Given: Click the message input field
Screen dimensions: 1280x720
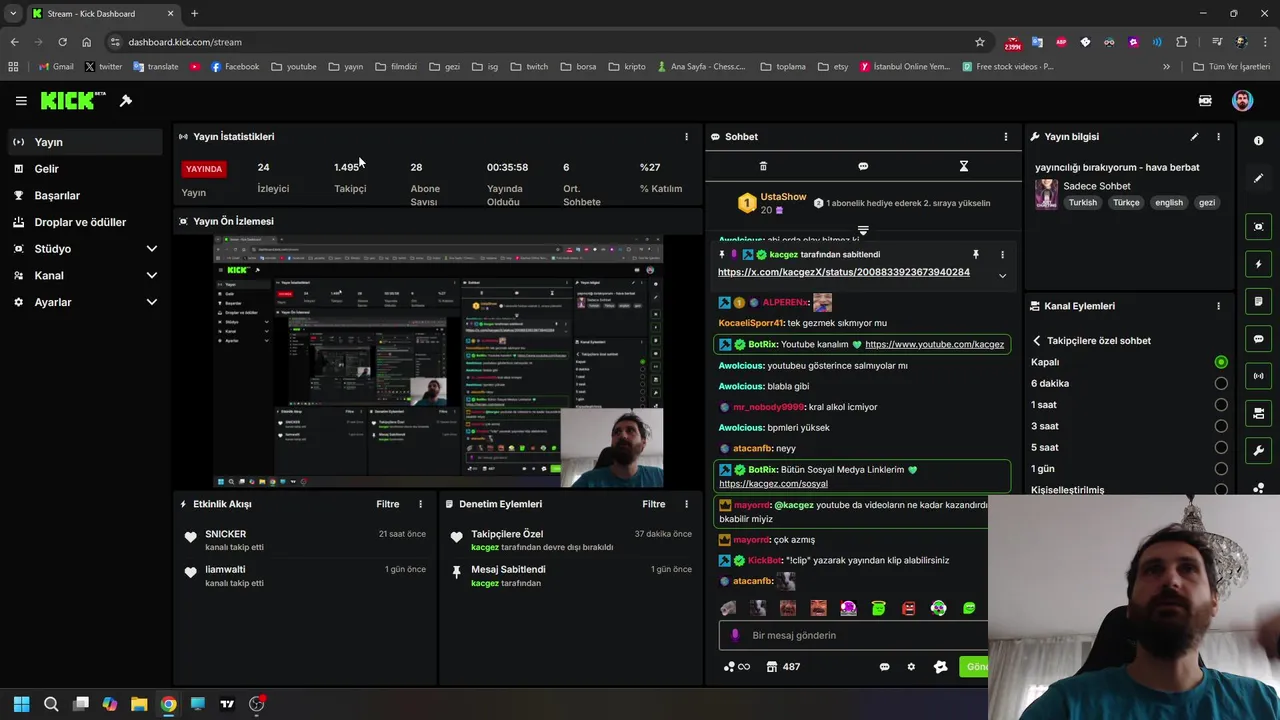Looking at the screenshot, I should click(853, 635).
